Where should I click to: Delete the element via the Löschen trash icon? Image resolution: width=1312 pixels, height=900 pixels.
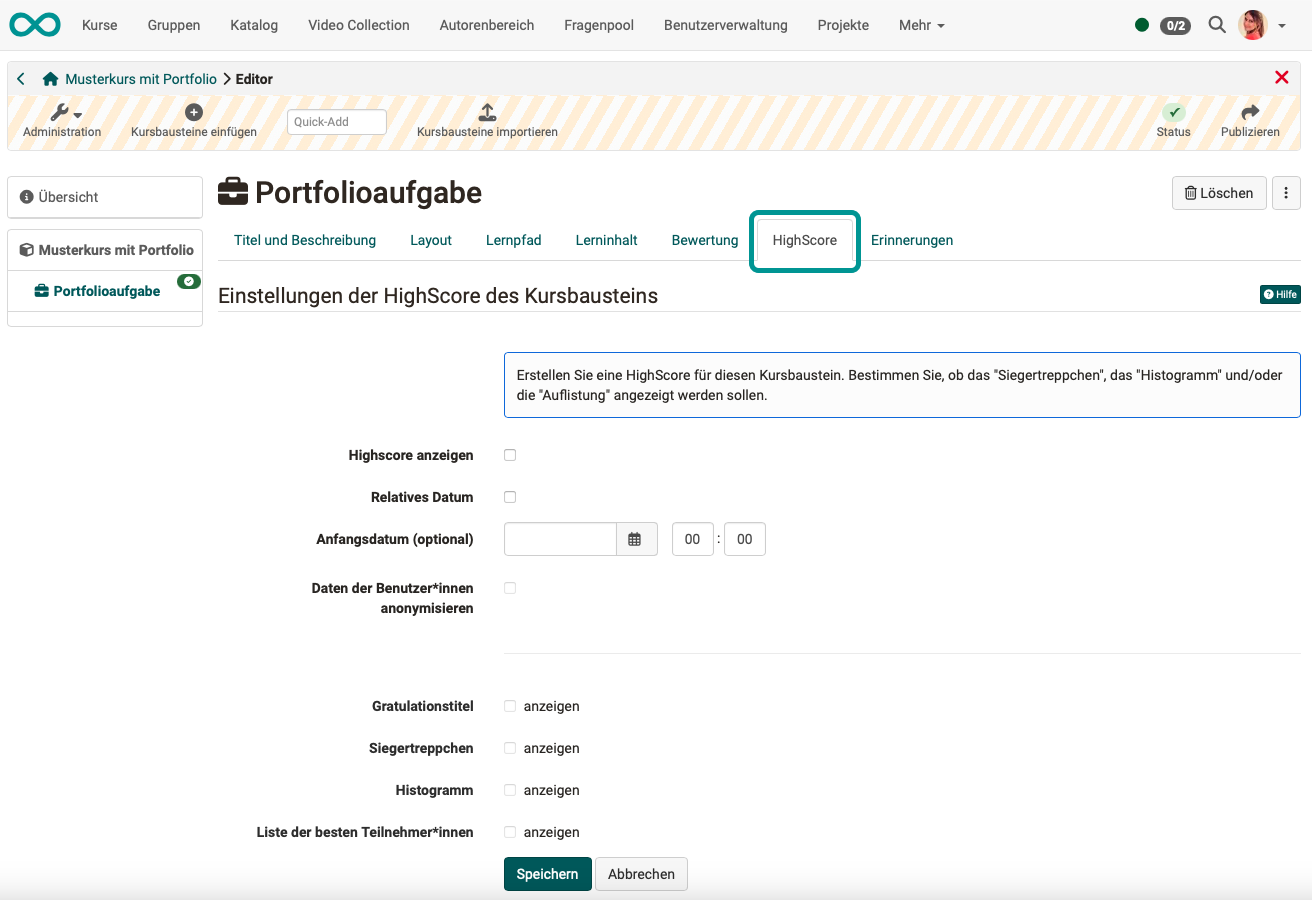[1218, 192]
